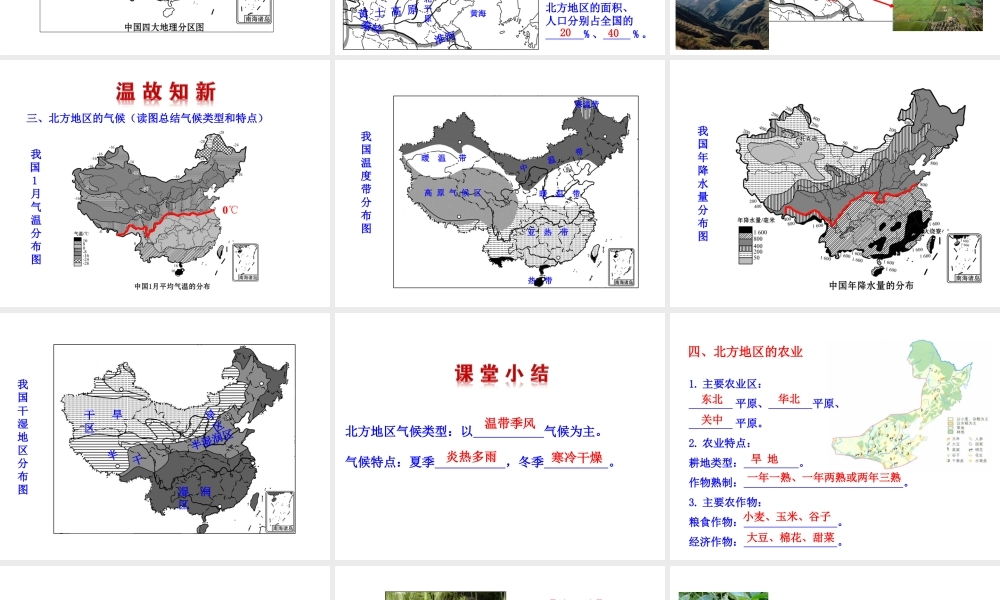Click the label '1. 主要农业区:'
The image size is (1000, 600).
click(x=725, y=384)
